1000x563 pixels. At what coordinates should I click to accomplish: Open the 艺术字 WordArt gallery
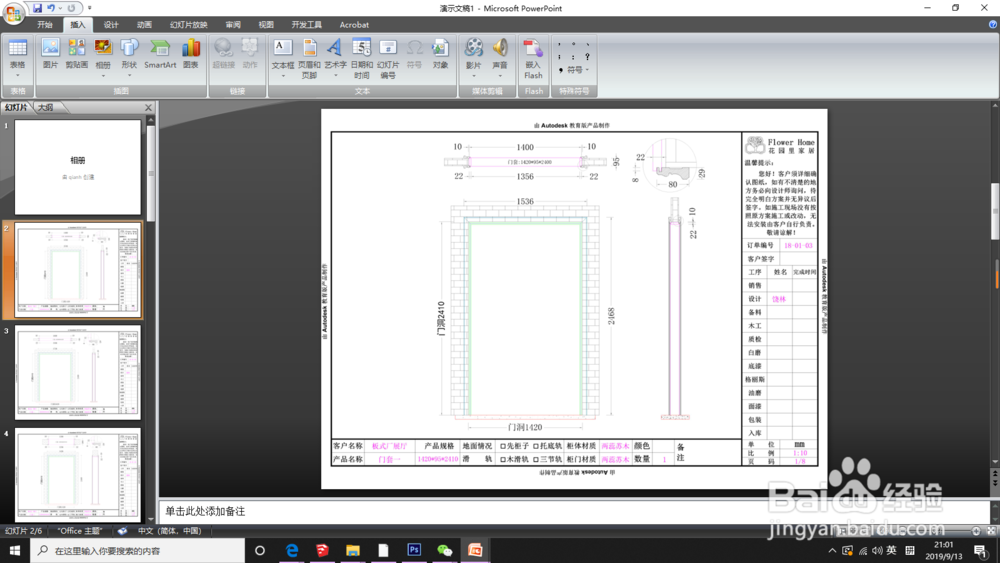[x=335, y=57]
